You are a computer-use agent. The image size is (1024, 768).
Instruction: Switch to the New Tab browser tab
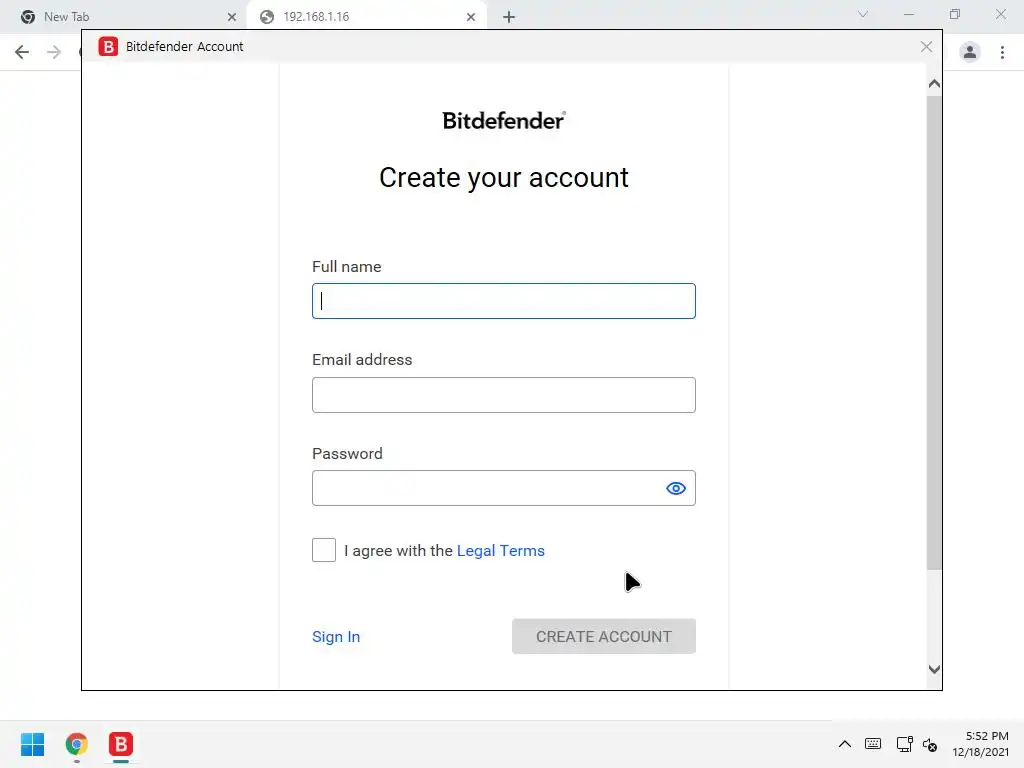click(124, 17)
